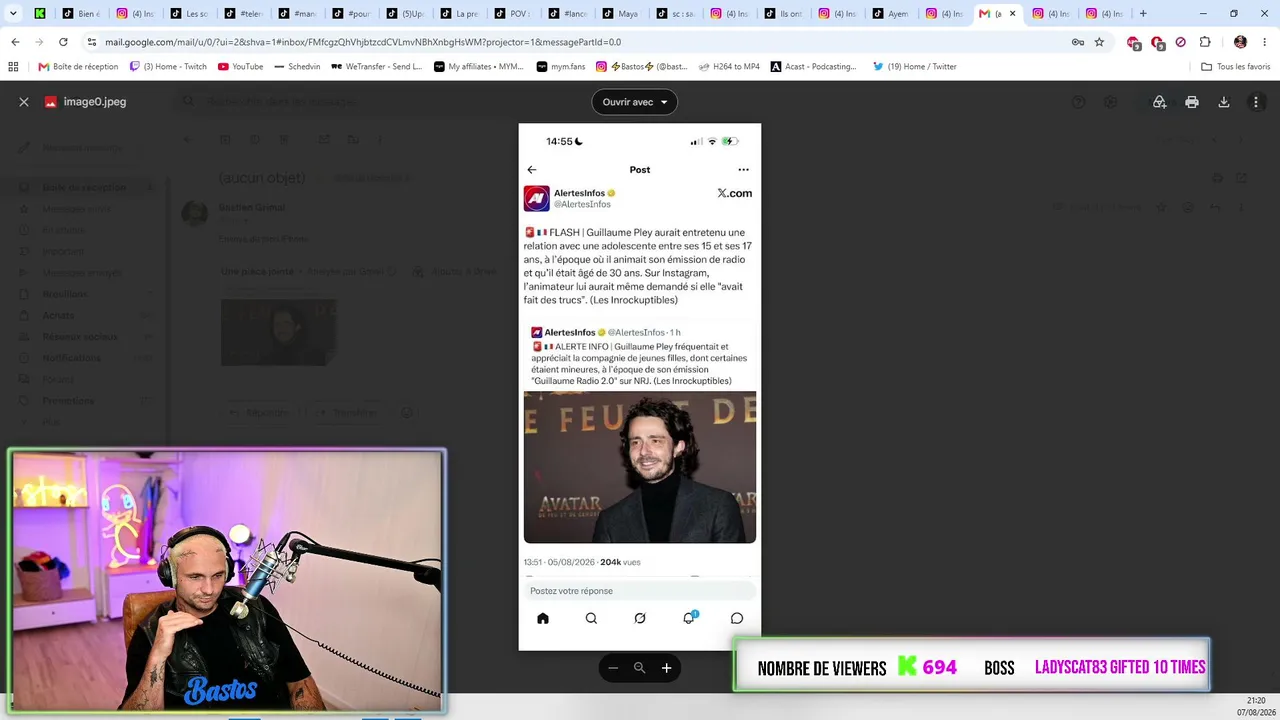This screenshot has height=720, width=1280.
Task: Open the 'Ouvrir avec' dropdown
Action: tap(634, 102)
